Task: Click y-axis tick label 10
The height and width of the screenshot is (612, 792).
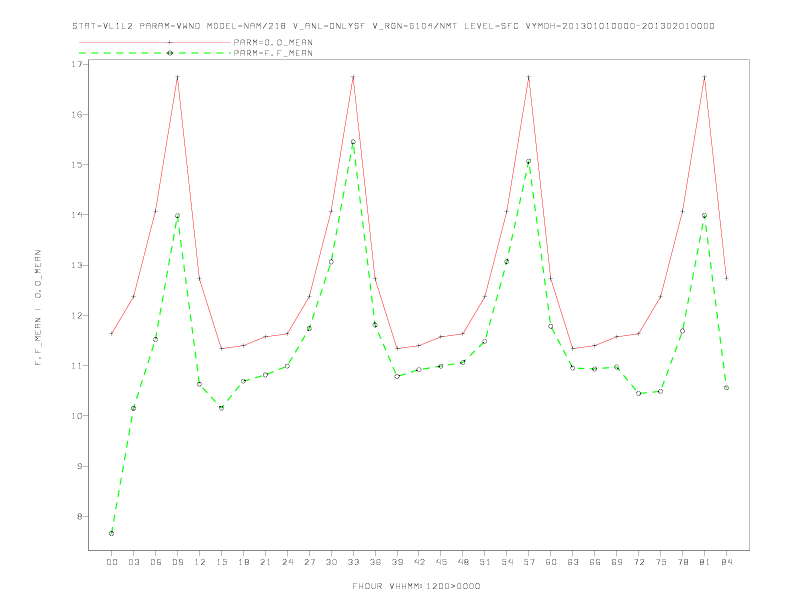Action: (77, 416)
